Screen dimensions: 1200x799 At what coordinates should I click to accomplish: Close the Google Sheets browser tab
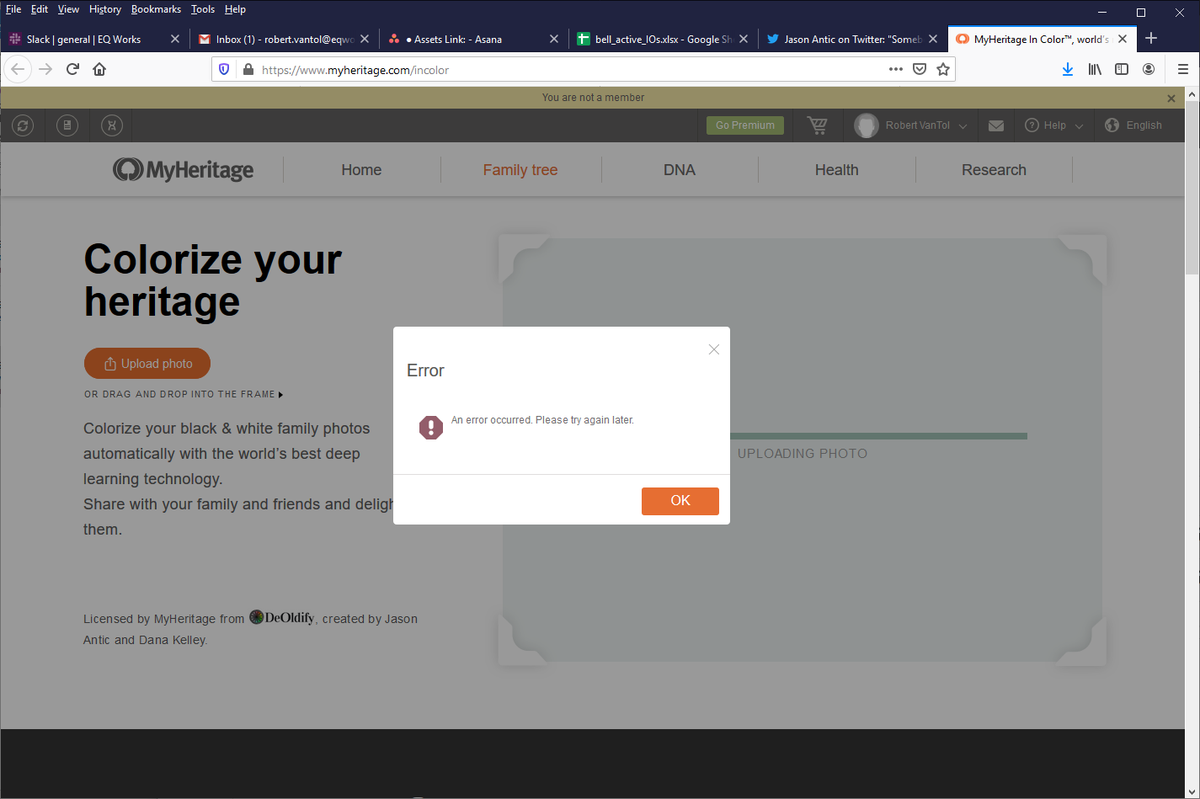[742, 39]
